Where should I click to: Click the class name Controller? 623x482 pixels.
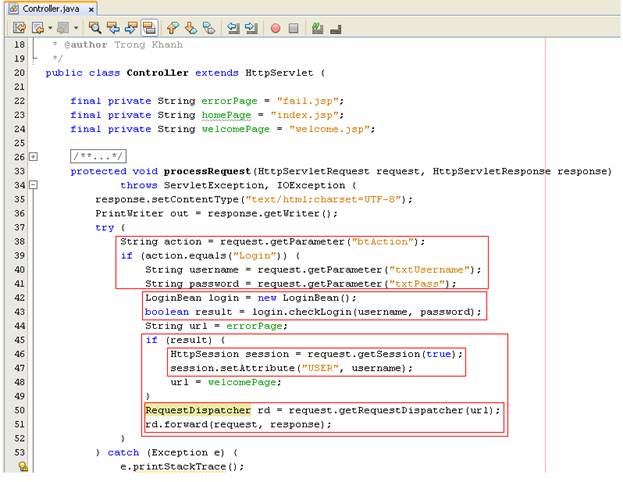click(157, 73)
